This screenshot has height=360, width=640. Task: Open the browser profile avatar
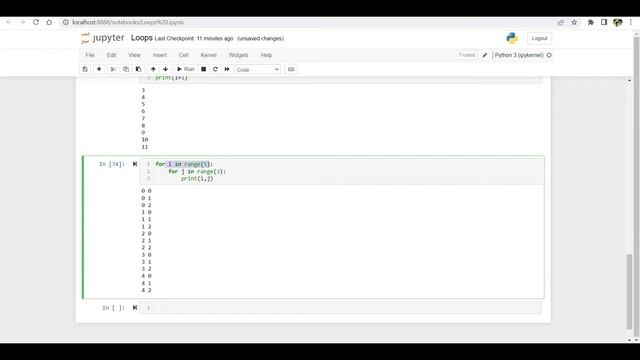click(618, 22)
